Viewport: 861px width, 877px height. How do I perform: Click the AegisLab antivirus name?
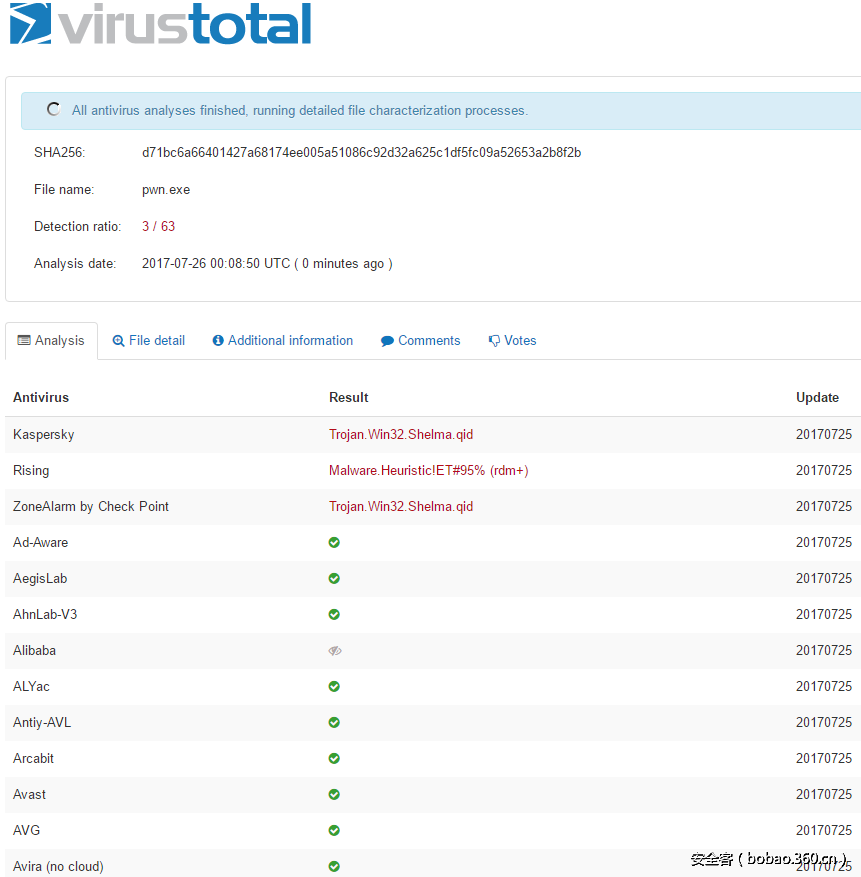pos(40,578)
